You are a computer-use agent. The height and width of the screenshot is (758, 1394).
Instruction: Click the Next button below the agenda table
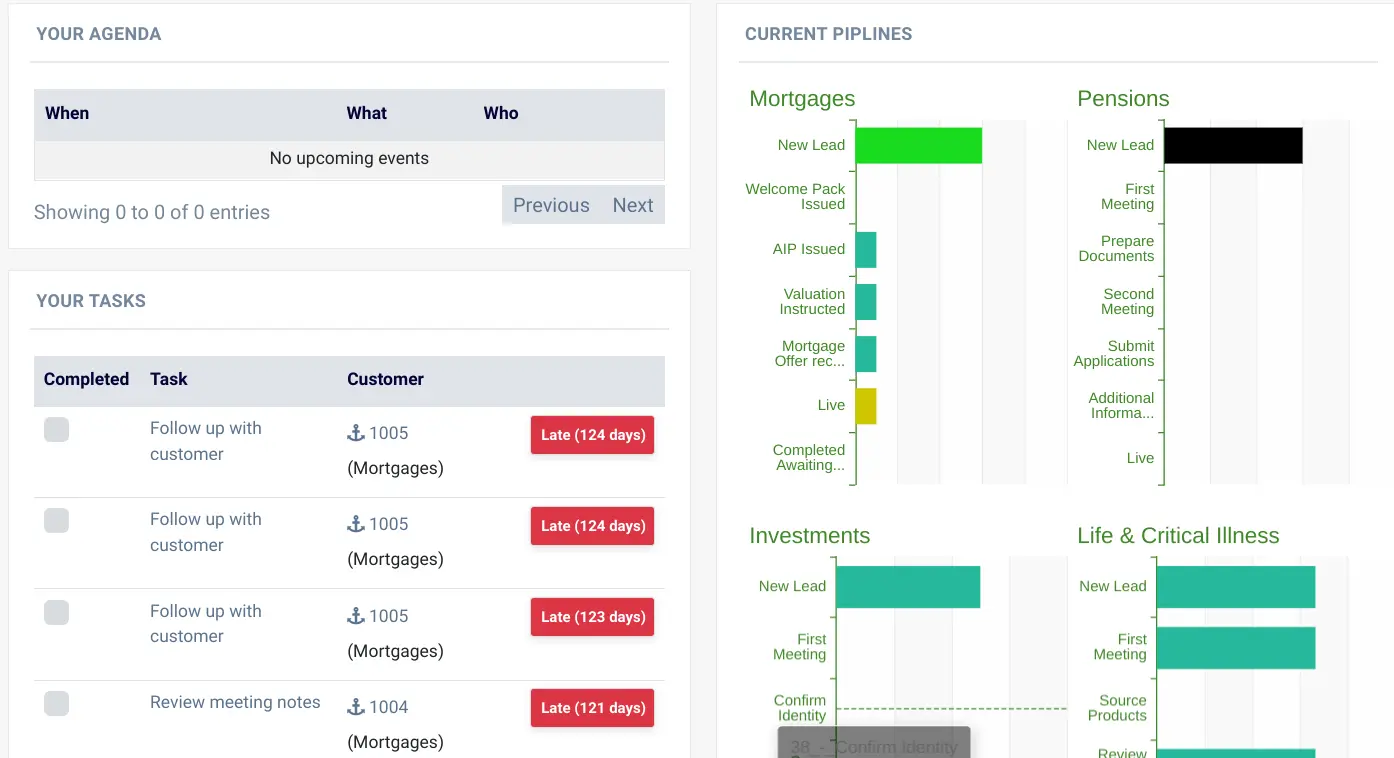coord(633,205)
